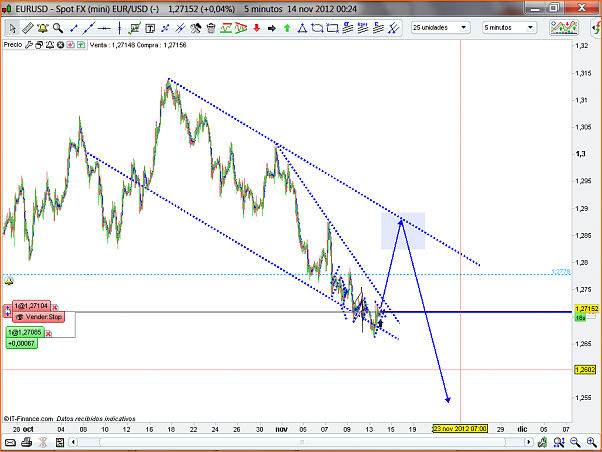Select the vertical line tool
The height and width of the screenshot is (452, 602).
click(x=119, y=28)
